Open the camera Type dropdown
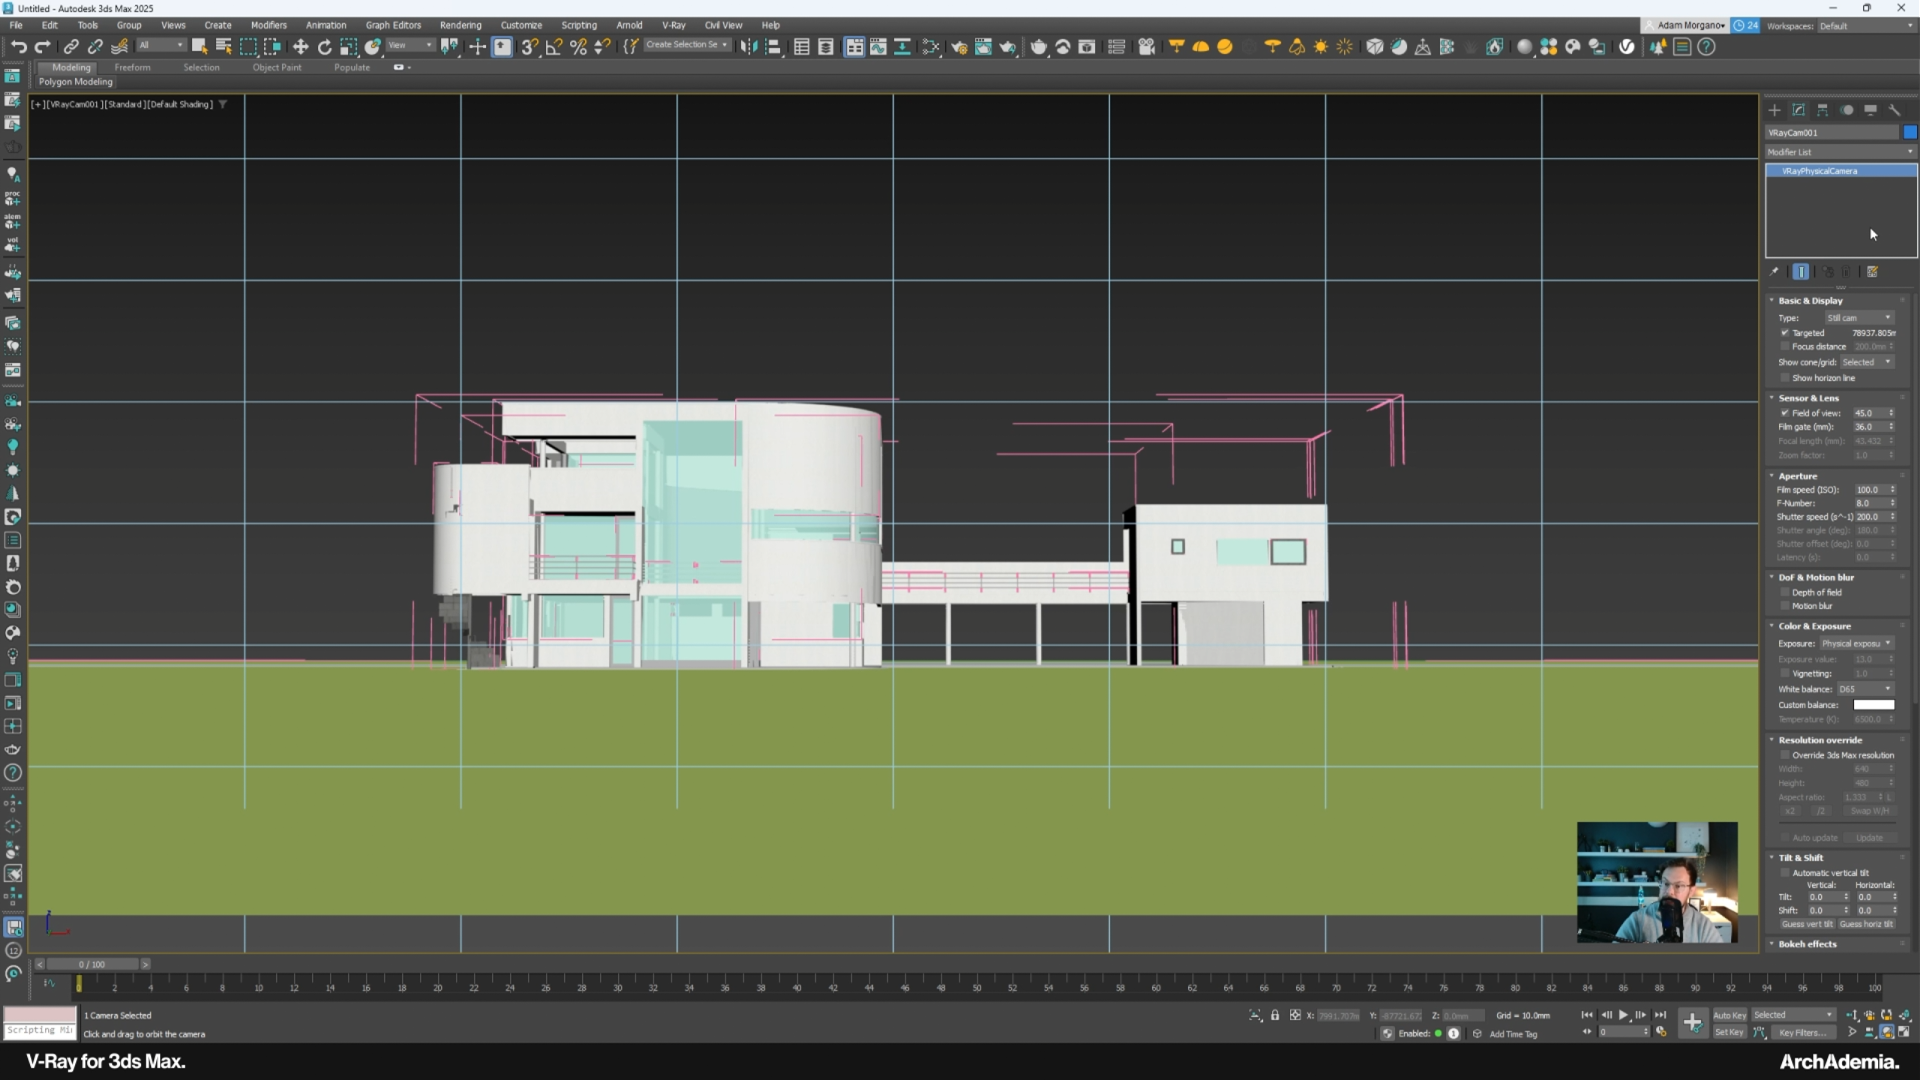This screenshot has width=1920, height=1080. click(x=1859, y=318)
